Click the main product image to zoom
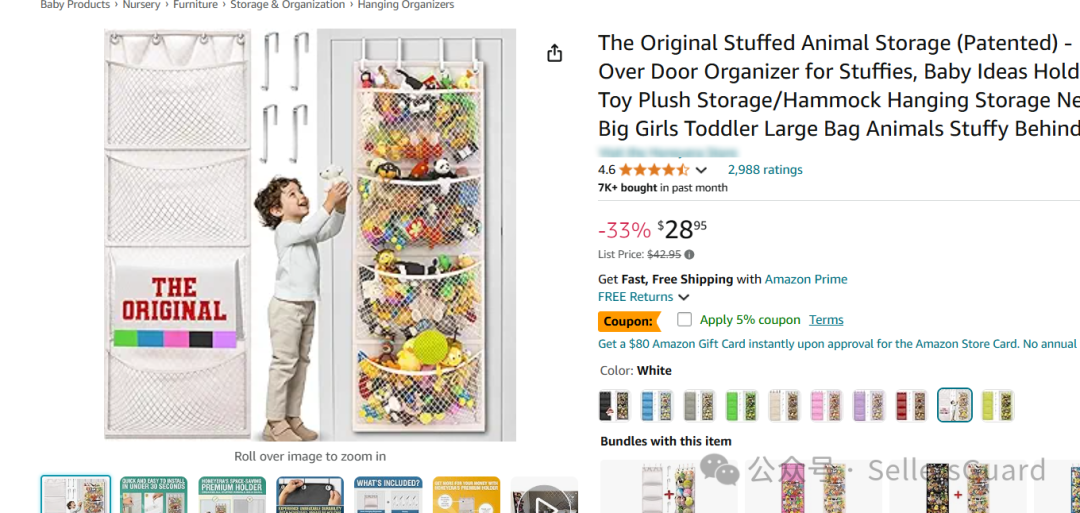This screenshot has width=1080, height=513. [310, 235]
